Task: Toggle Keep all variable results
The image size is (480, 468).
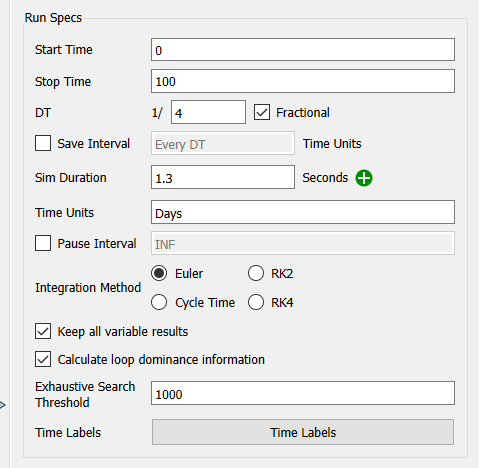Action: click(43, 331)
